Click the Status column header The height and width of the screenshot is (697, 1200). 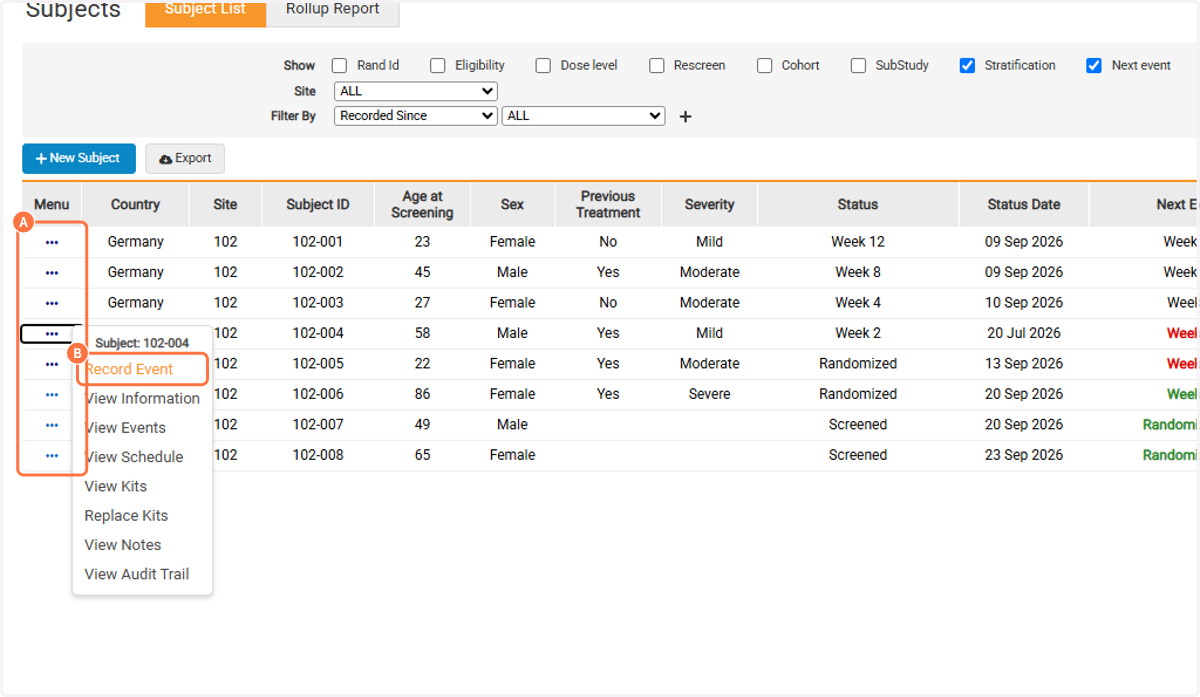[858, 205]
